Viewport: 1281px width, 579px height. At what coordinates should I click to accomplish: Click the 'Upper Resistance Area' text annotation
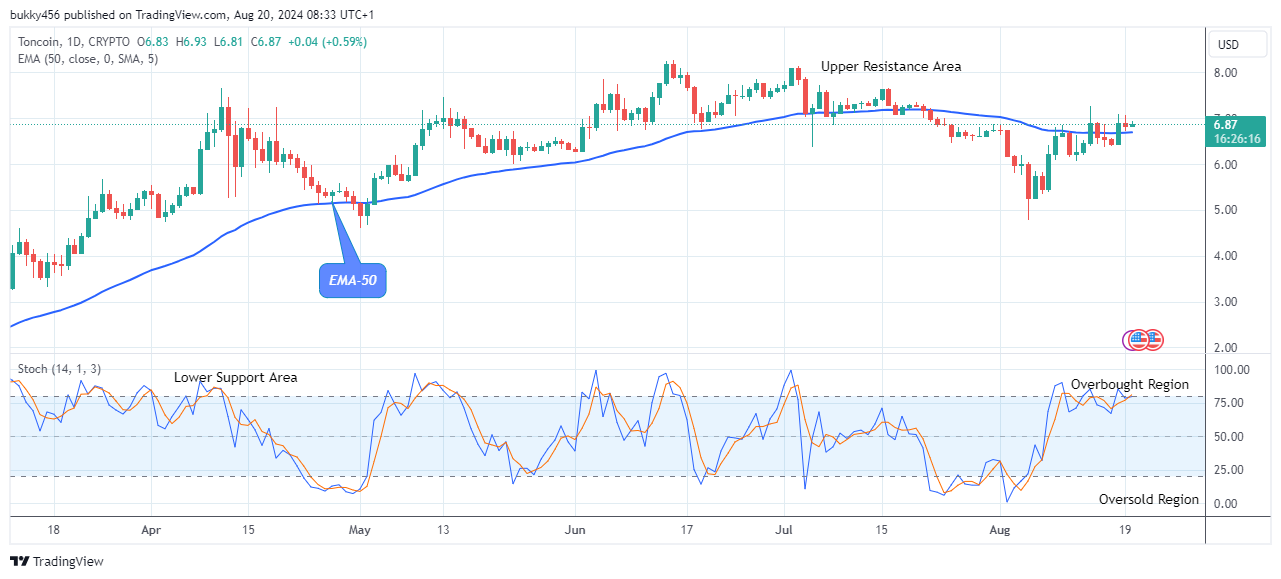click(x=891, y=66)
